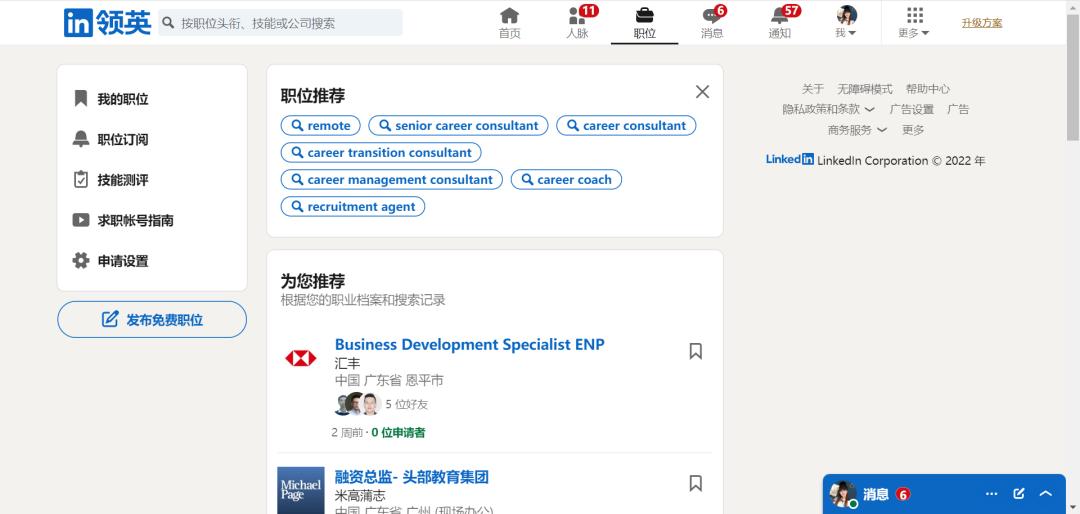1080x514 pixels.
Task: Open 消息 messages icon in top bar
Action: 712,23
